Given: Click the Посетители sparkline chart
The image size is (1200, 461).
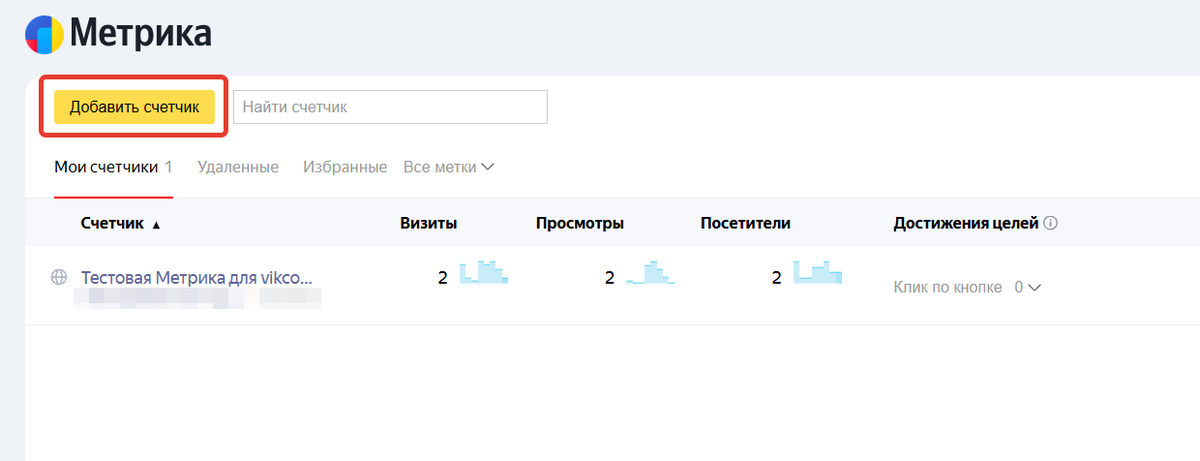Looking at the screenshot, I should click(818, 271).
